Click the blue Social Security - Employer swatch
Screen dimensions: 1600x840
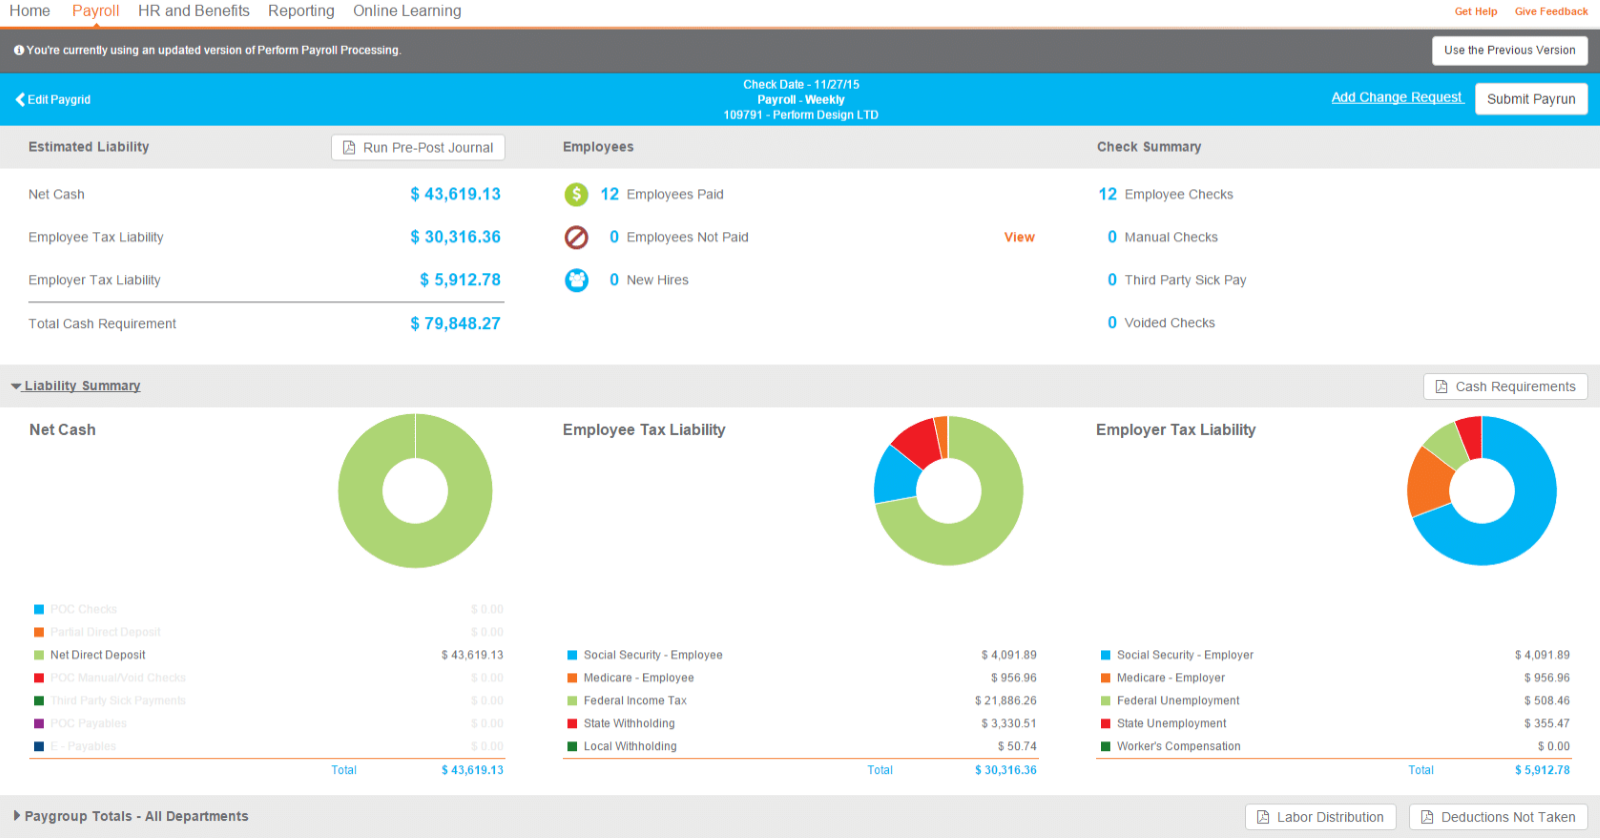pos(1106,655)
